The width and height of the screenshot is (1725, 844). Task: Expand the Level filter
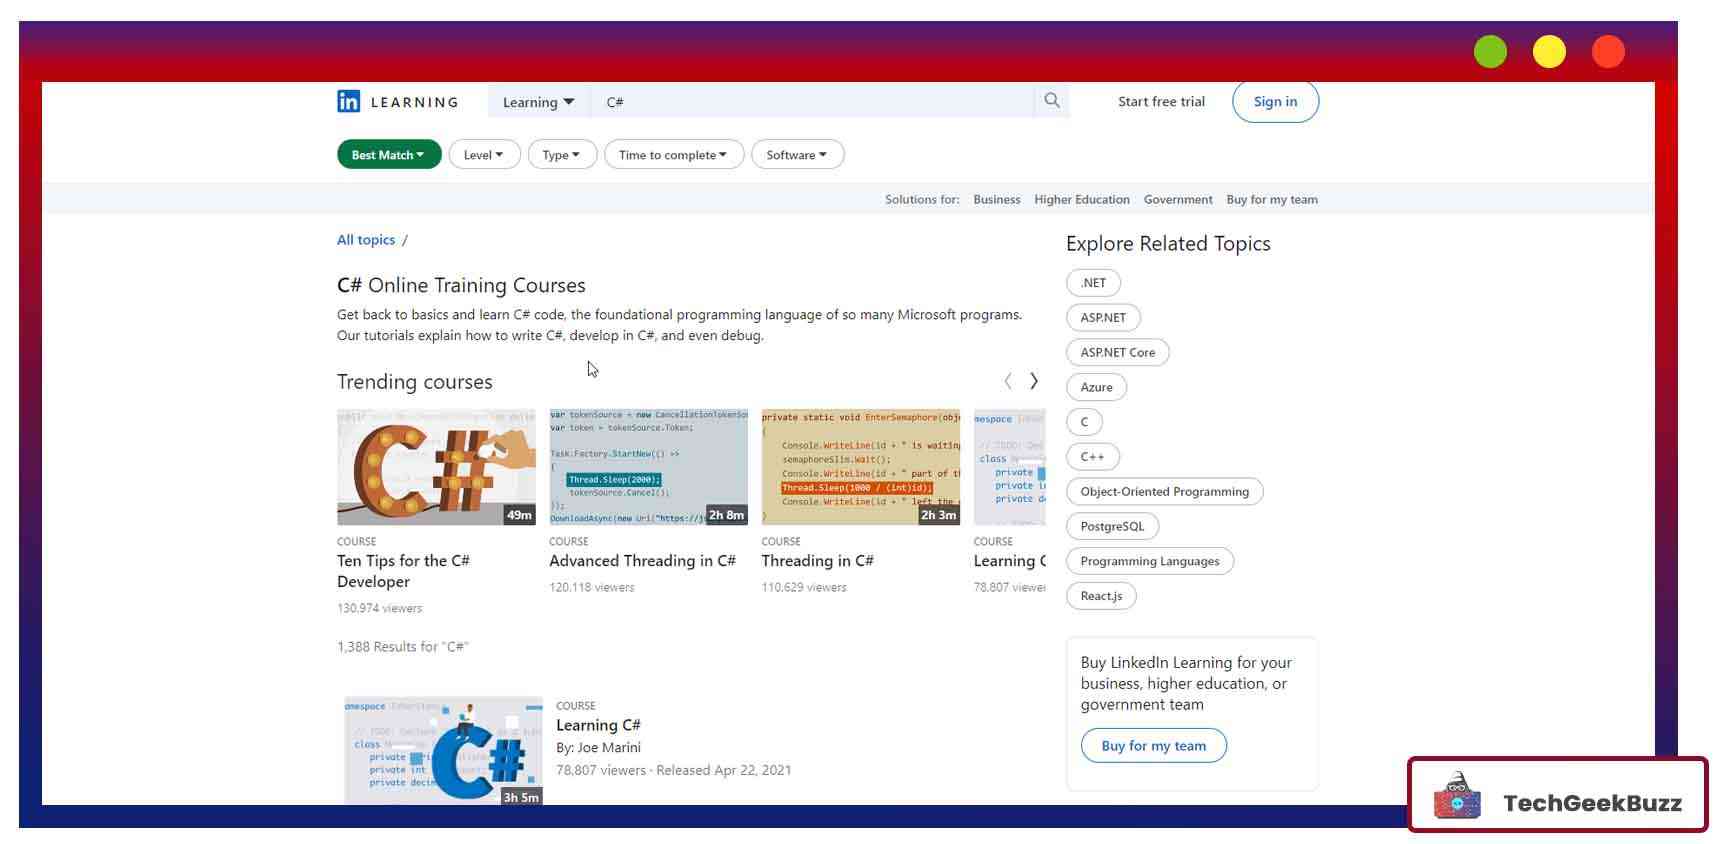pyautogui.click(x=484, y=155)
